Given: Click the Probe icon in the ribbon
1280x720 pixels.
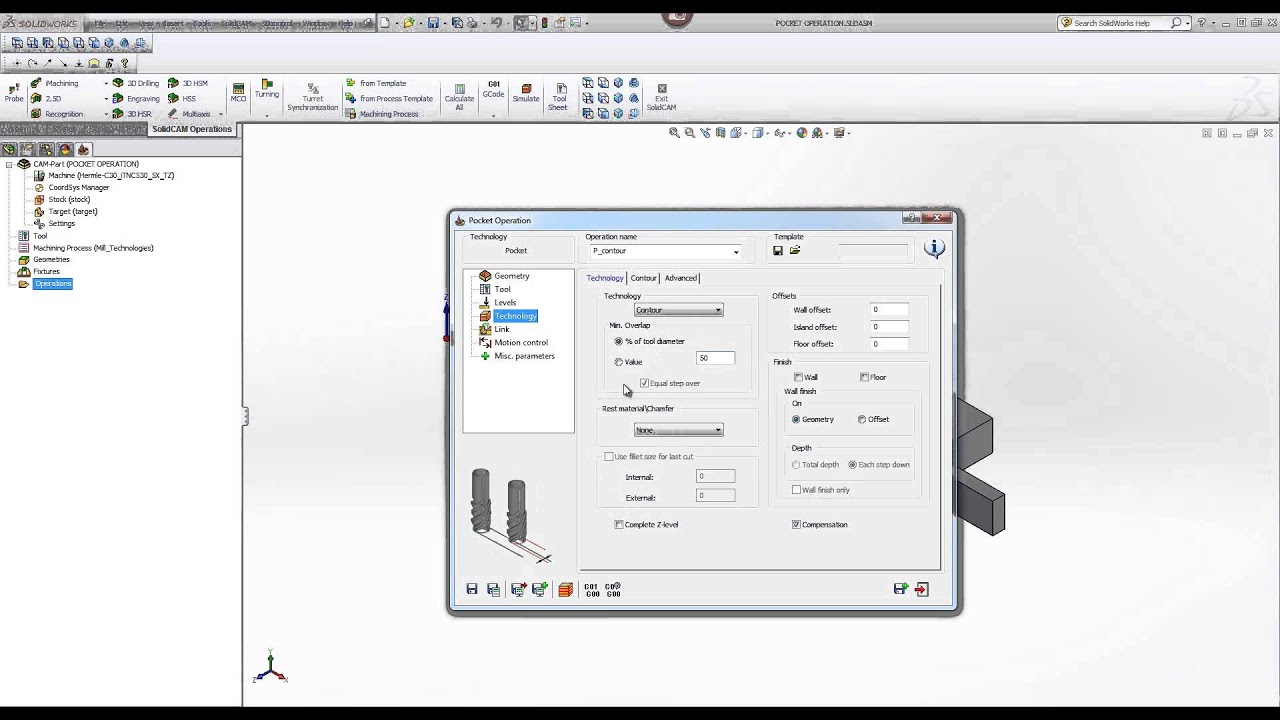Looking at the screenshot, I should (x=14, y=93).
